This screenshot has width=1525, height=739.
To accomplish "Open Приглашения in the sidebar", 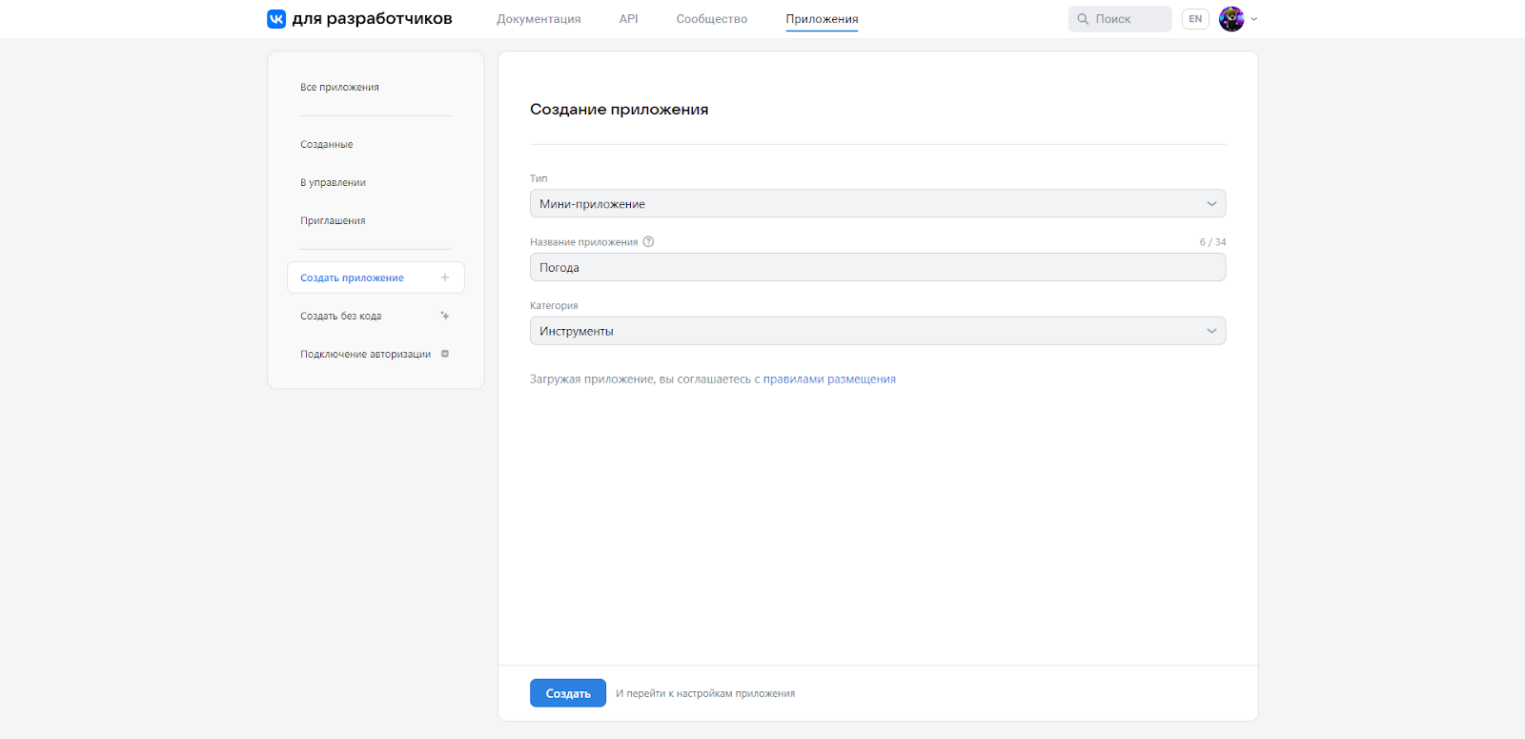I will click(333, 221).
